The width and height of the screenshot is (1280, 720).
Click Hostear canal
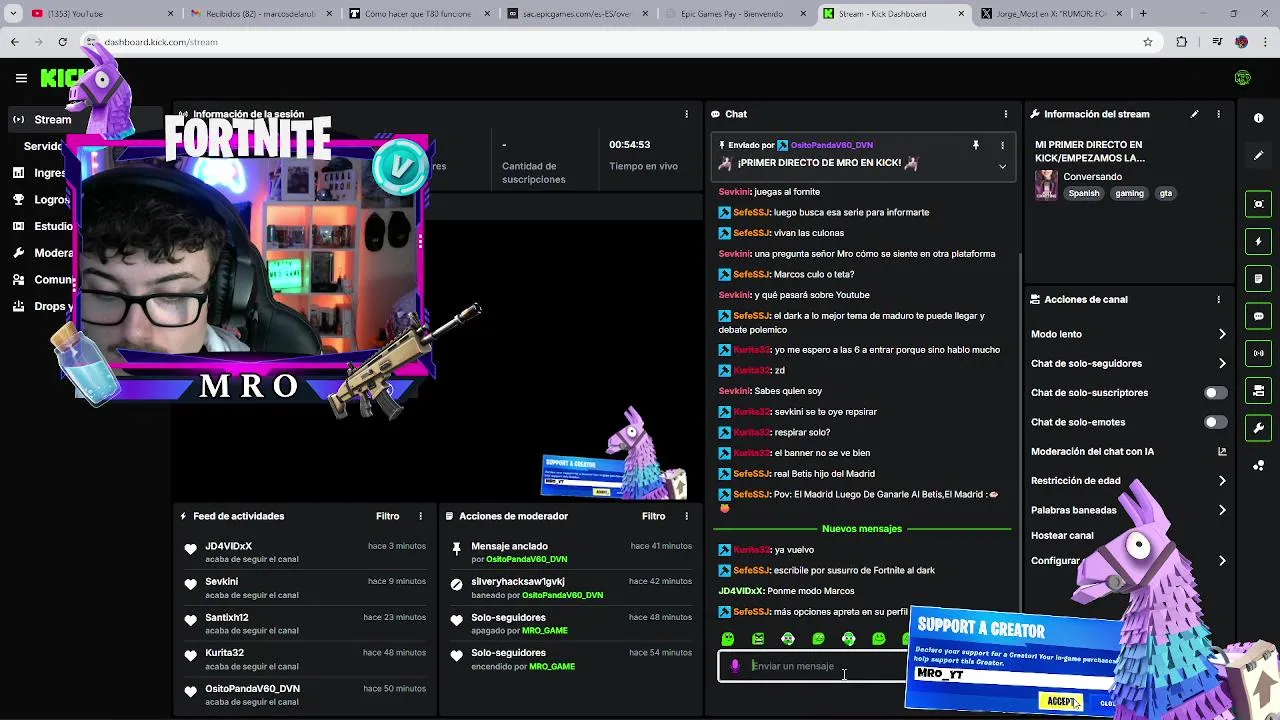click(x=1062, y=536)
